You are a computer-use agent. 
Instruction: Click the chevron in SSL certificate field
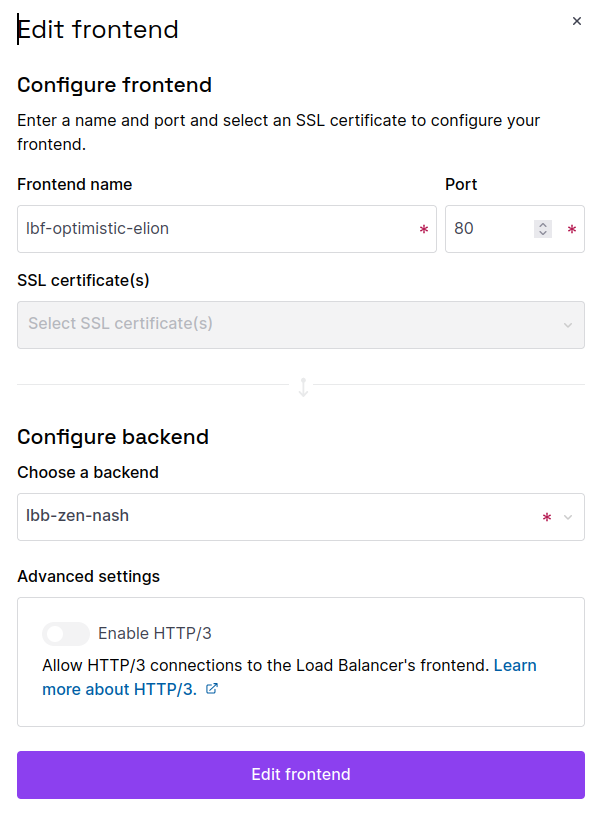[x=568, y=325]
